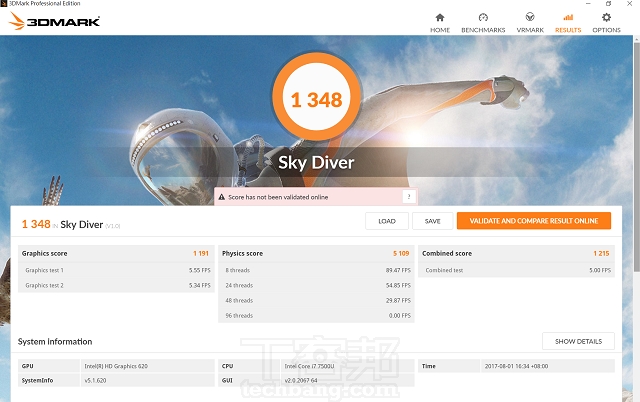Click the Graphics test 2 row
This screenshot has width=640, height=402.
point(116,285)
